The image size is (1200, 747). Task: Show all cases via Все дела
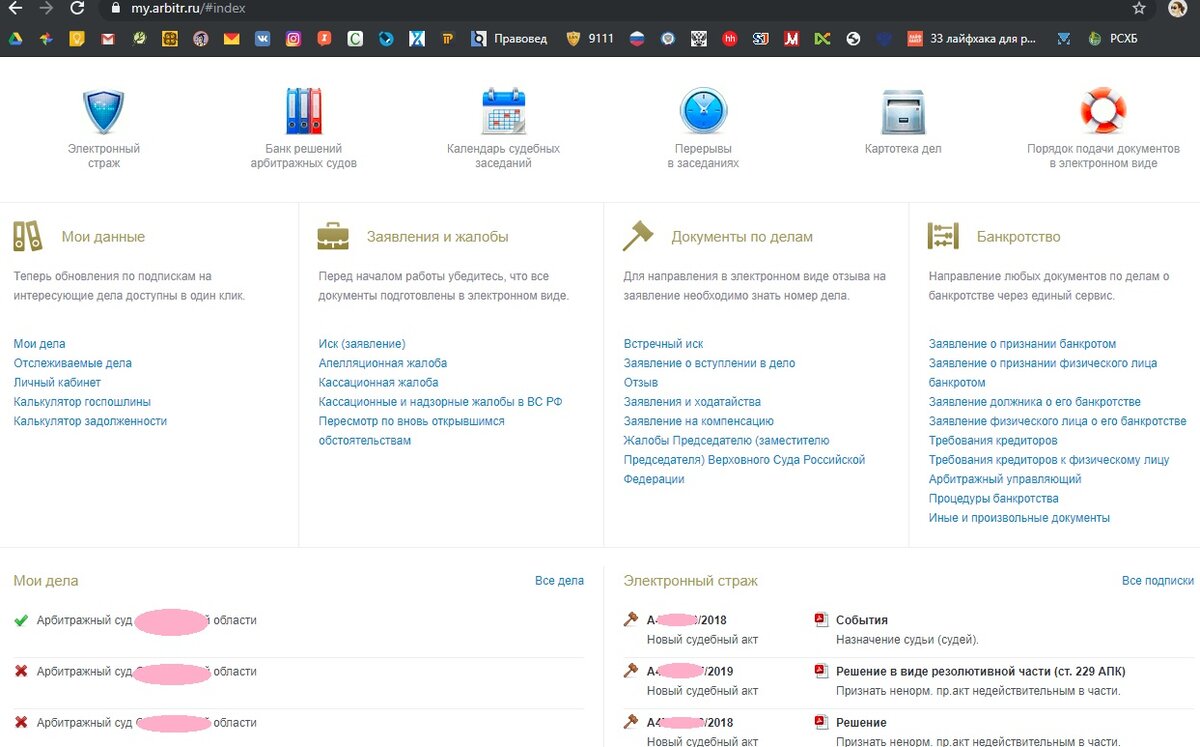pos(559,581)
